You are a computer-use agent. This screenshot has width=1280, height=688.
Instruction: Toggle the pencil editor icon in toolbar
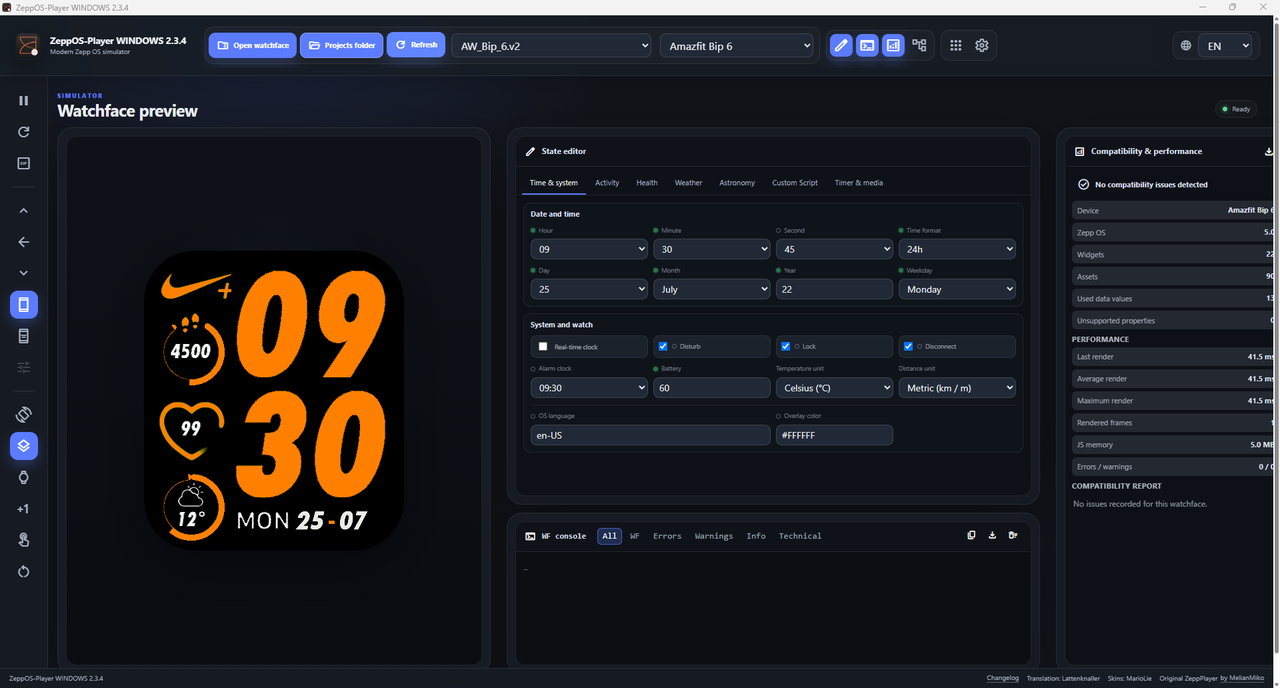coord(841,45)
